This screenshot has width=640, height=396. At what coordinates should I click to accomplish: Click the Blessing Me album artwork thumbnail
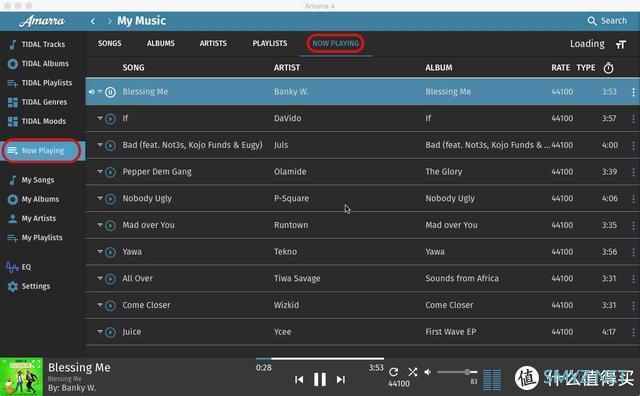pos(21,377)
